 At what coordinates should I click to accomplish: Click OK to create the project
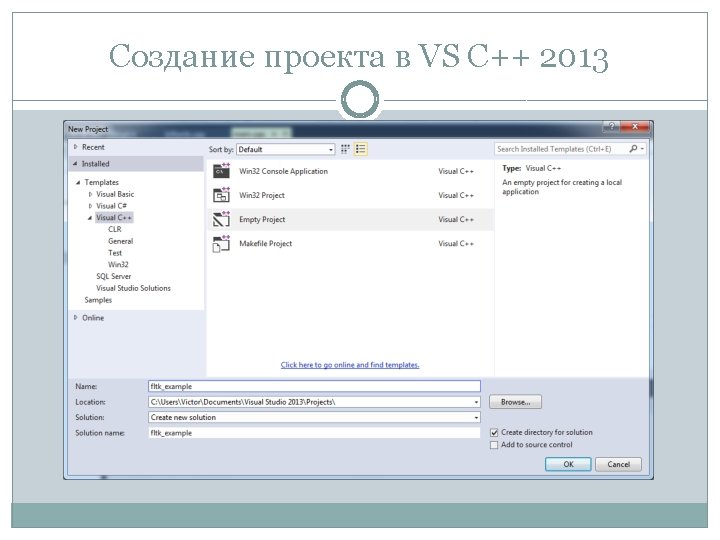click(x=568, y=464)
